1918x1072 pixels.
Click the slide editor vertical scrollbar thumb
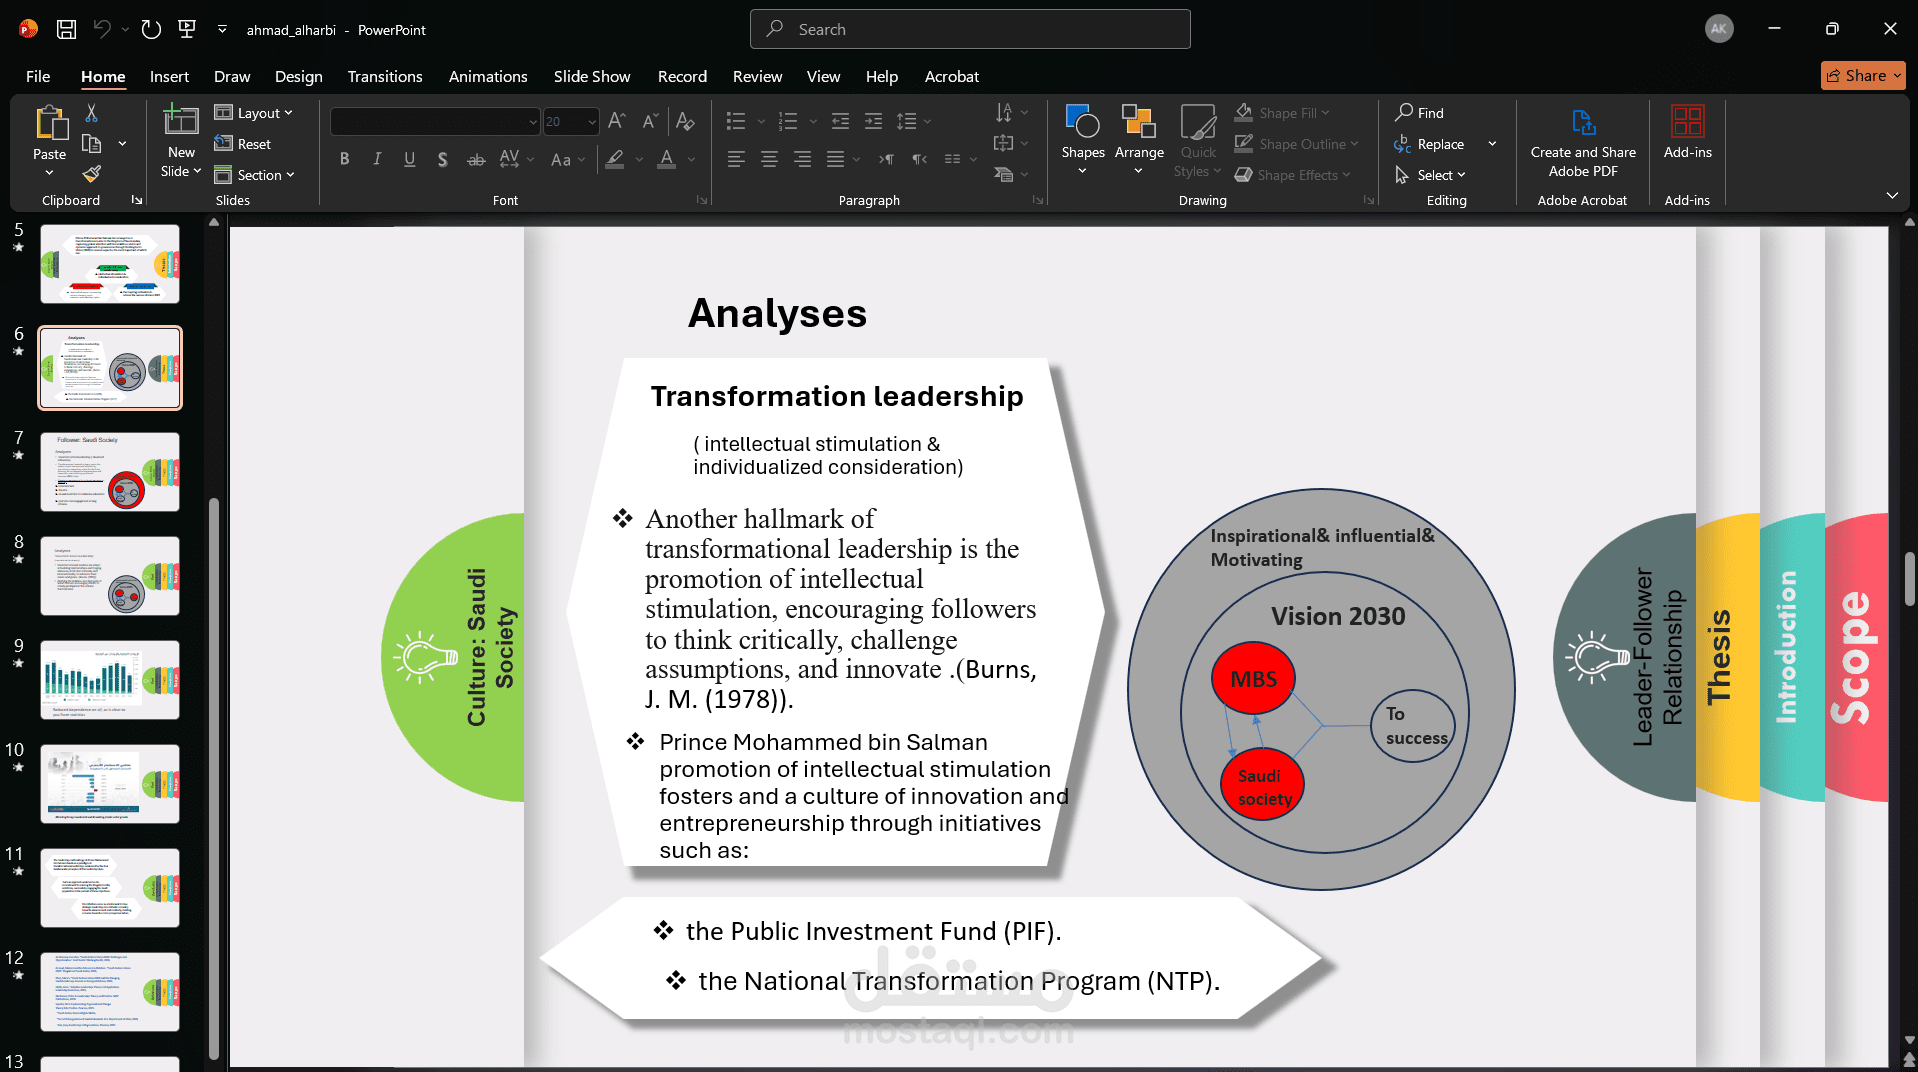[x=1909, y=578]
